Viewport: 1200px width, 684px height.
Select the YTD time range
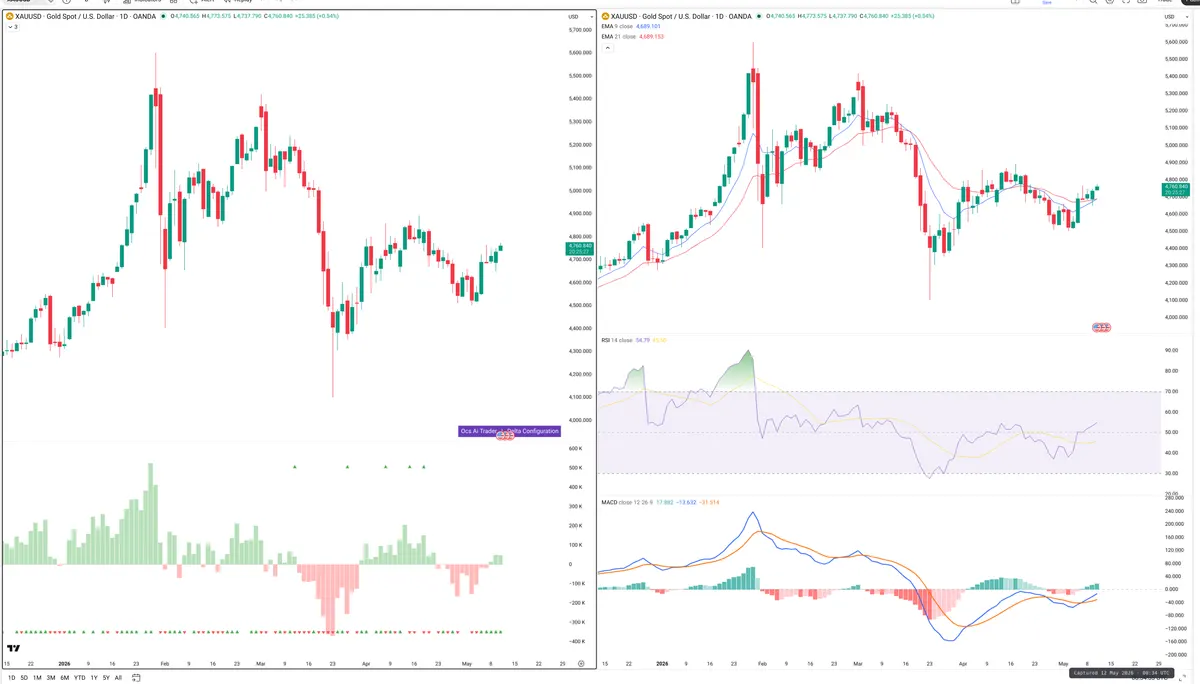[79, 677]
